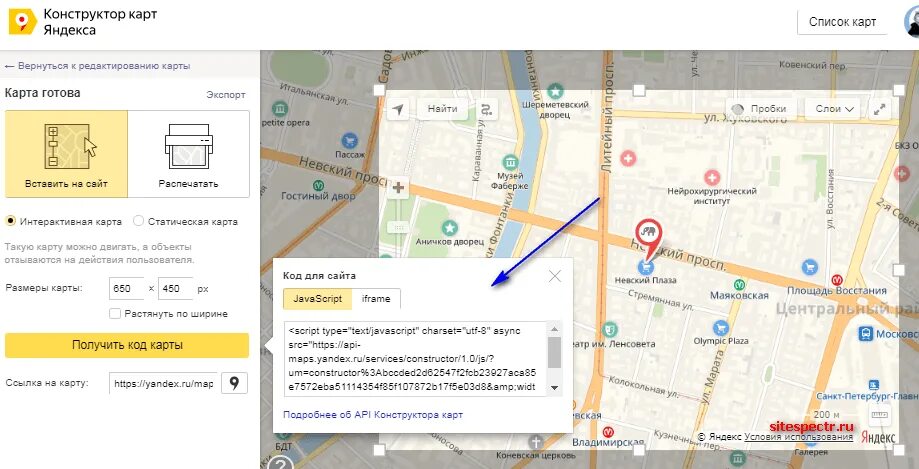
Task: Click the ruler distance tool icon
Action: pyautogui.click(x=880, y=414)
